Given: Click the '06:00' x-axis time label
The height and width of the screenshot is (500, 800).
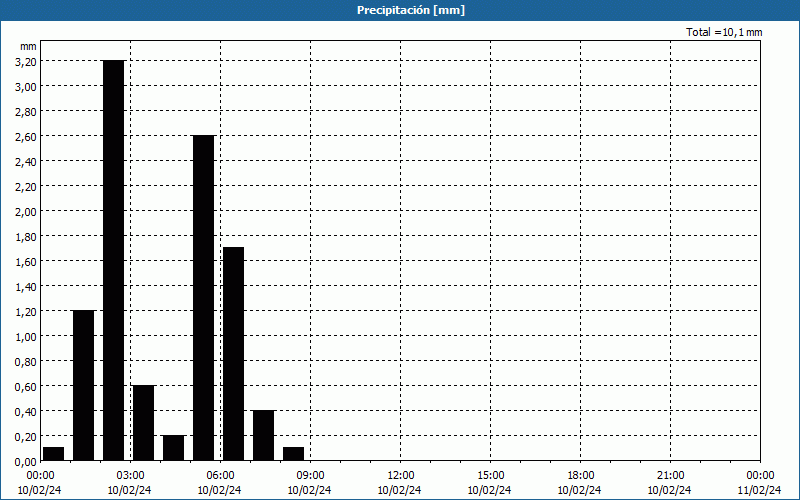Looking at the screenshot, I should click(x=220, y=476).
